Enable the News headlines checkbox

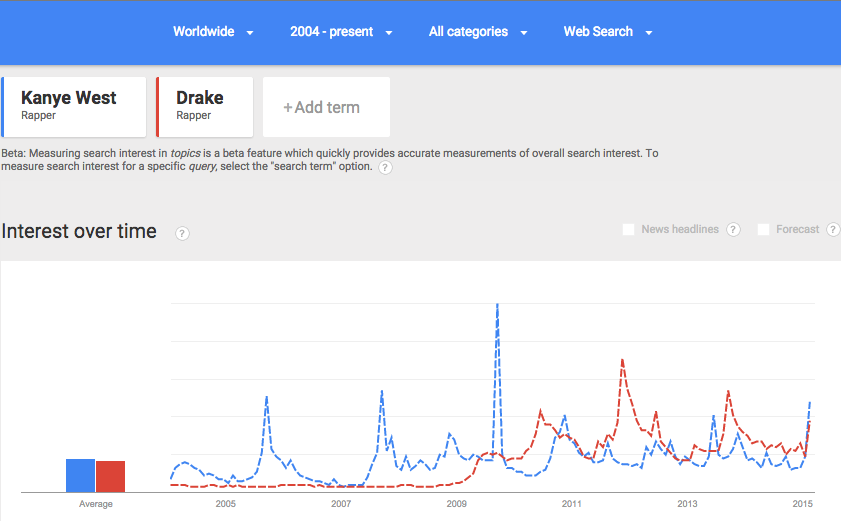(628, 230)
